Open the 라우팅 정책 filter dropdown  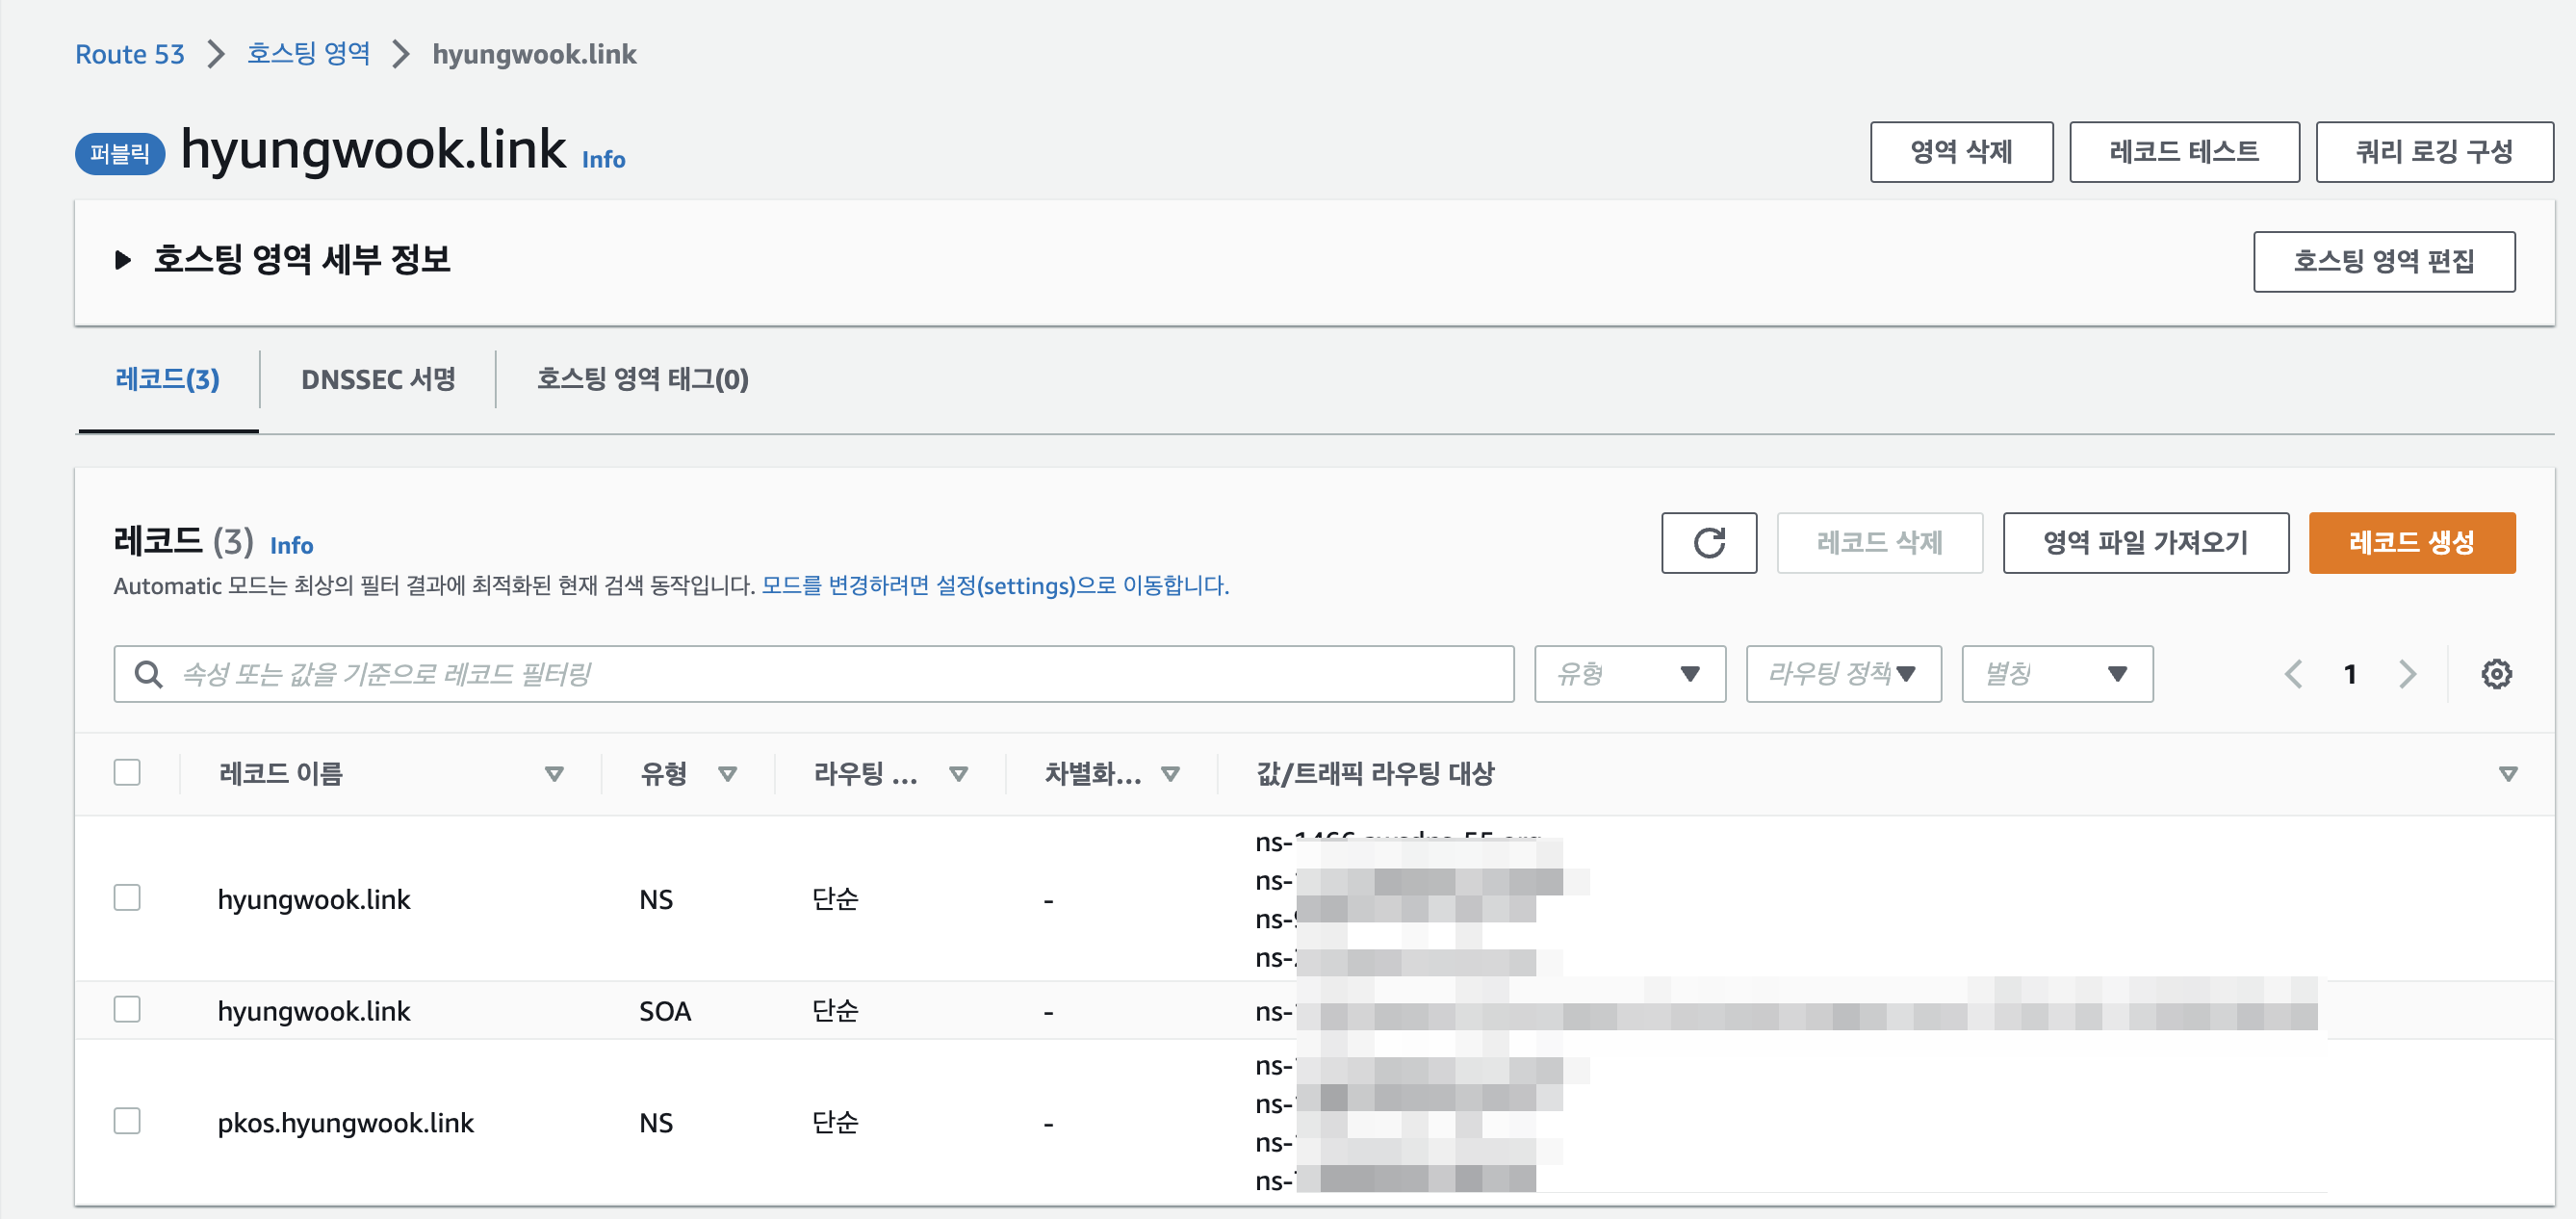(1842, 674)
